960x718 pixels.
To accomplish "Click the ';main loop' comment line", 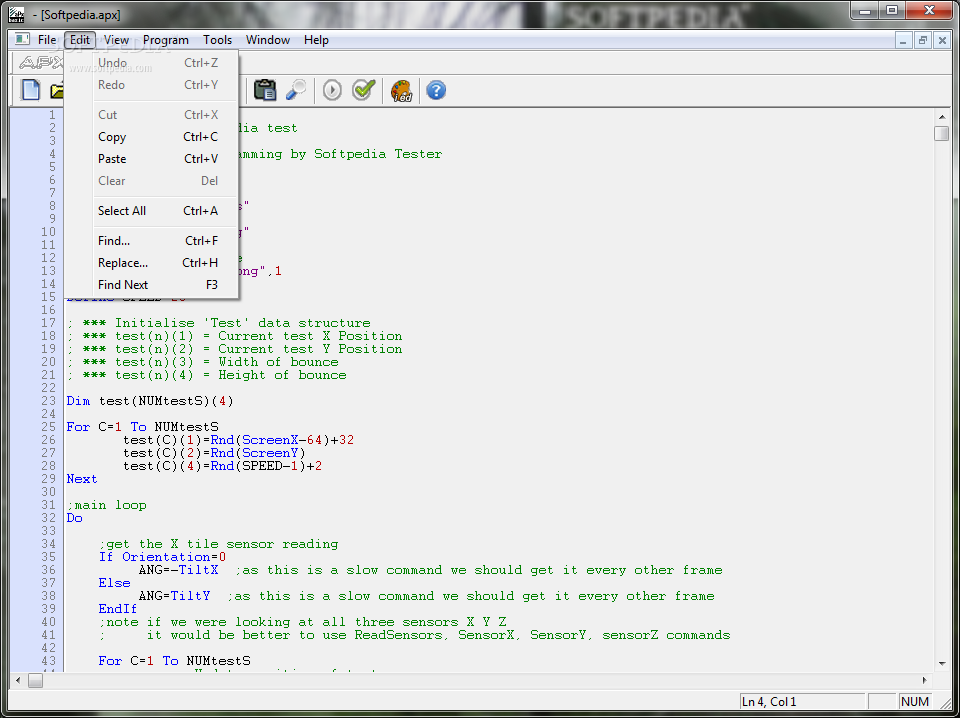I will [107, 506].
